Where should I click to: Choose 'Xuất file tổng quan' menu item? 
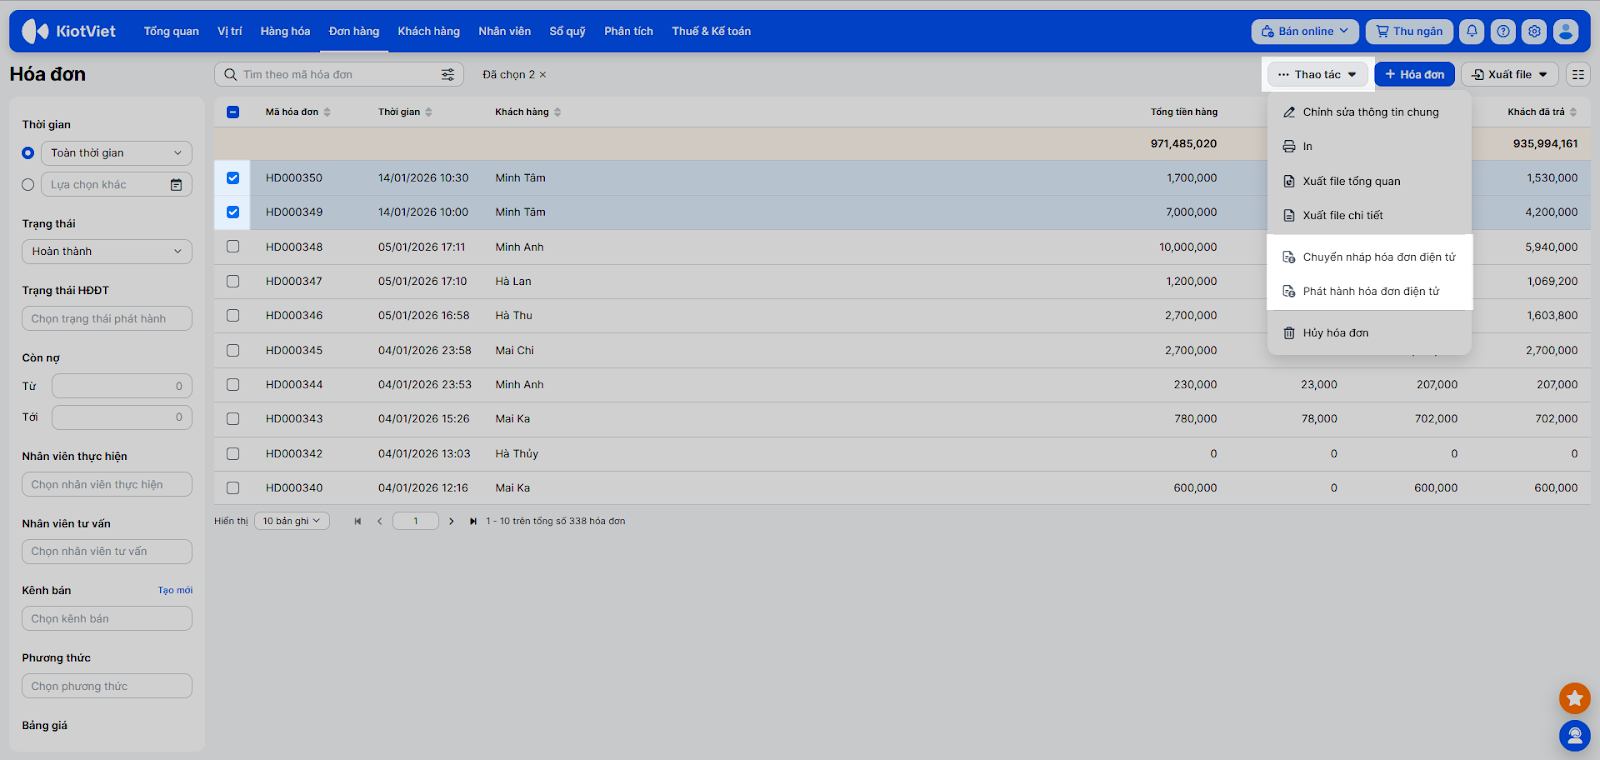point(1369,181)
